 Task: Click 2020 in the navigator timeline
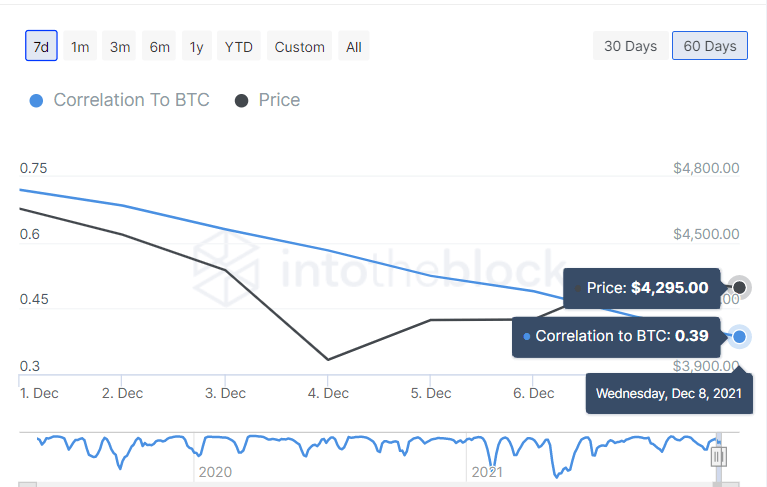pos(215,471)
